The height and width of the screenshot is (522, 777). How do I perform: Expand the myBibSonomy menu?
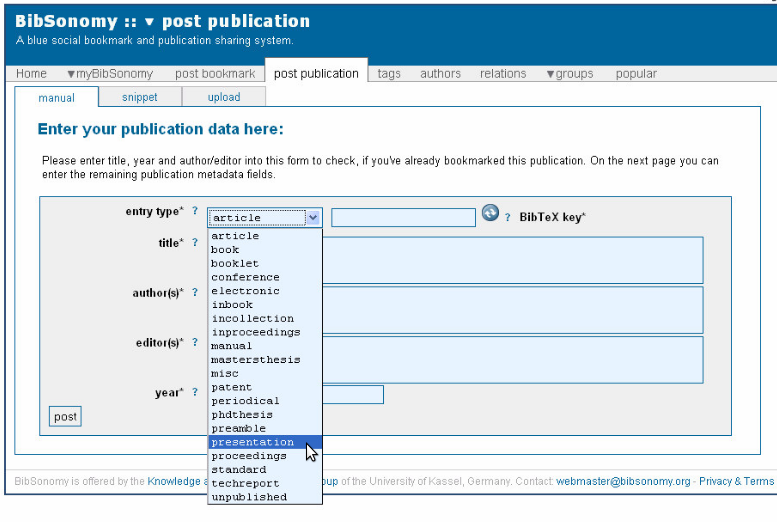click(110, 73)
